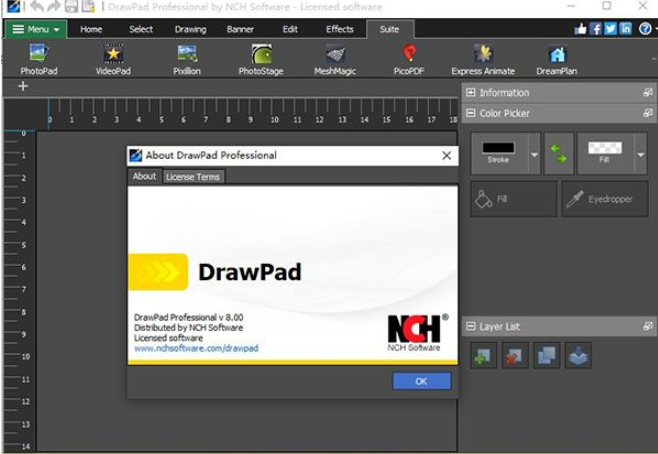Screen dimensions: 658x454
Task: Add new document tab with plus icon
Action: click(23, 86)
